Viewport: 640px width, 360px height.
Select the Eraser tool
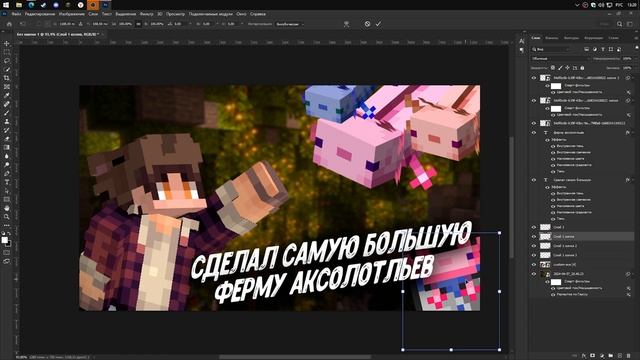pos(7,139)
